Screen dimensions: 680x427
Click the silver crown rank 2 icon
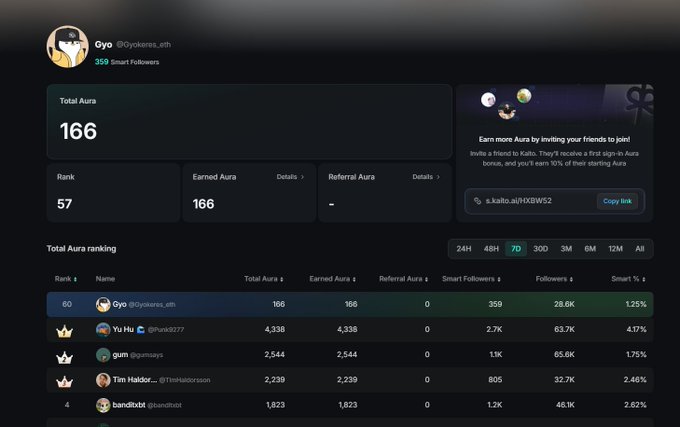click(65, 357)
